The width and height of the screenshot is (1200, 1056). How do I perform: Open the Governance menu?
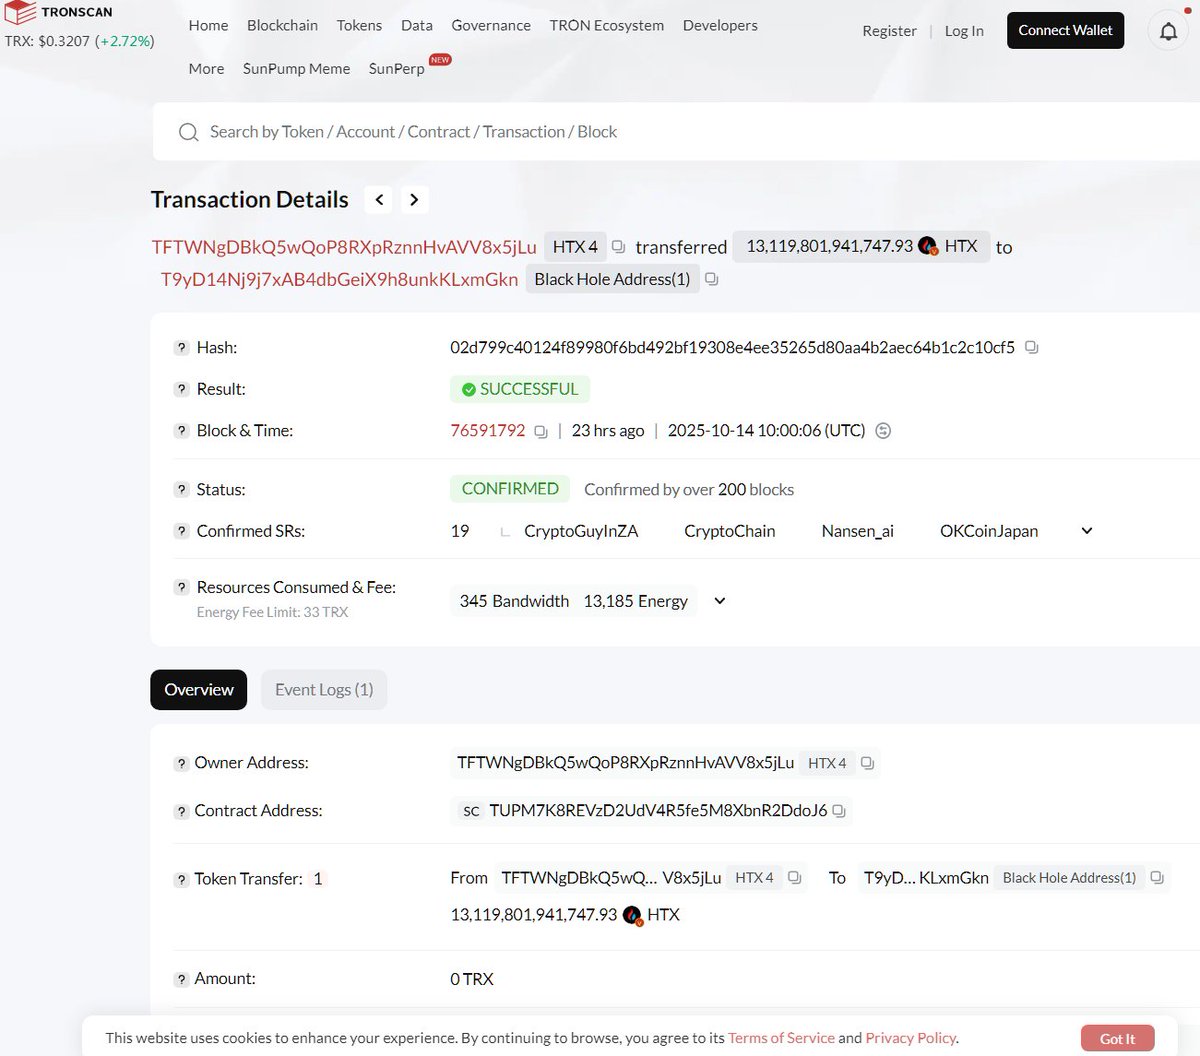pyautogui.click(x=491, y=25)
